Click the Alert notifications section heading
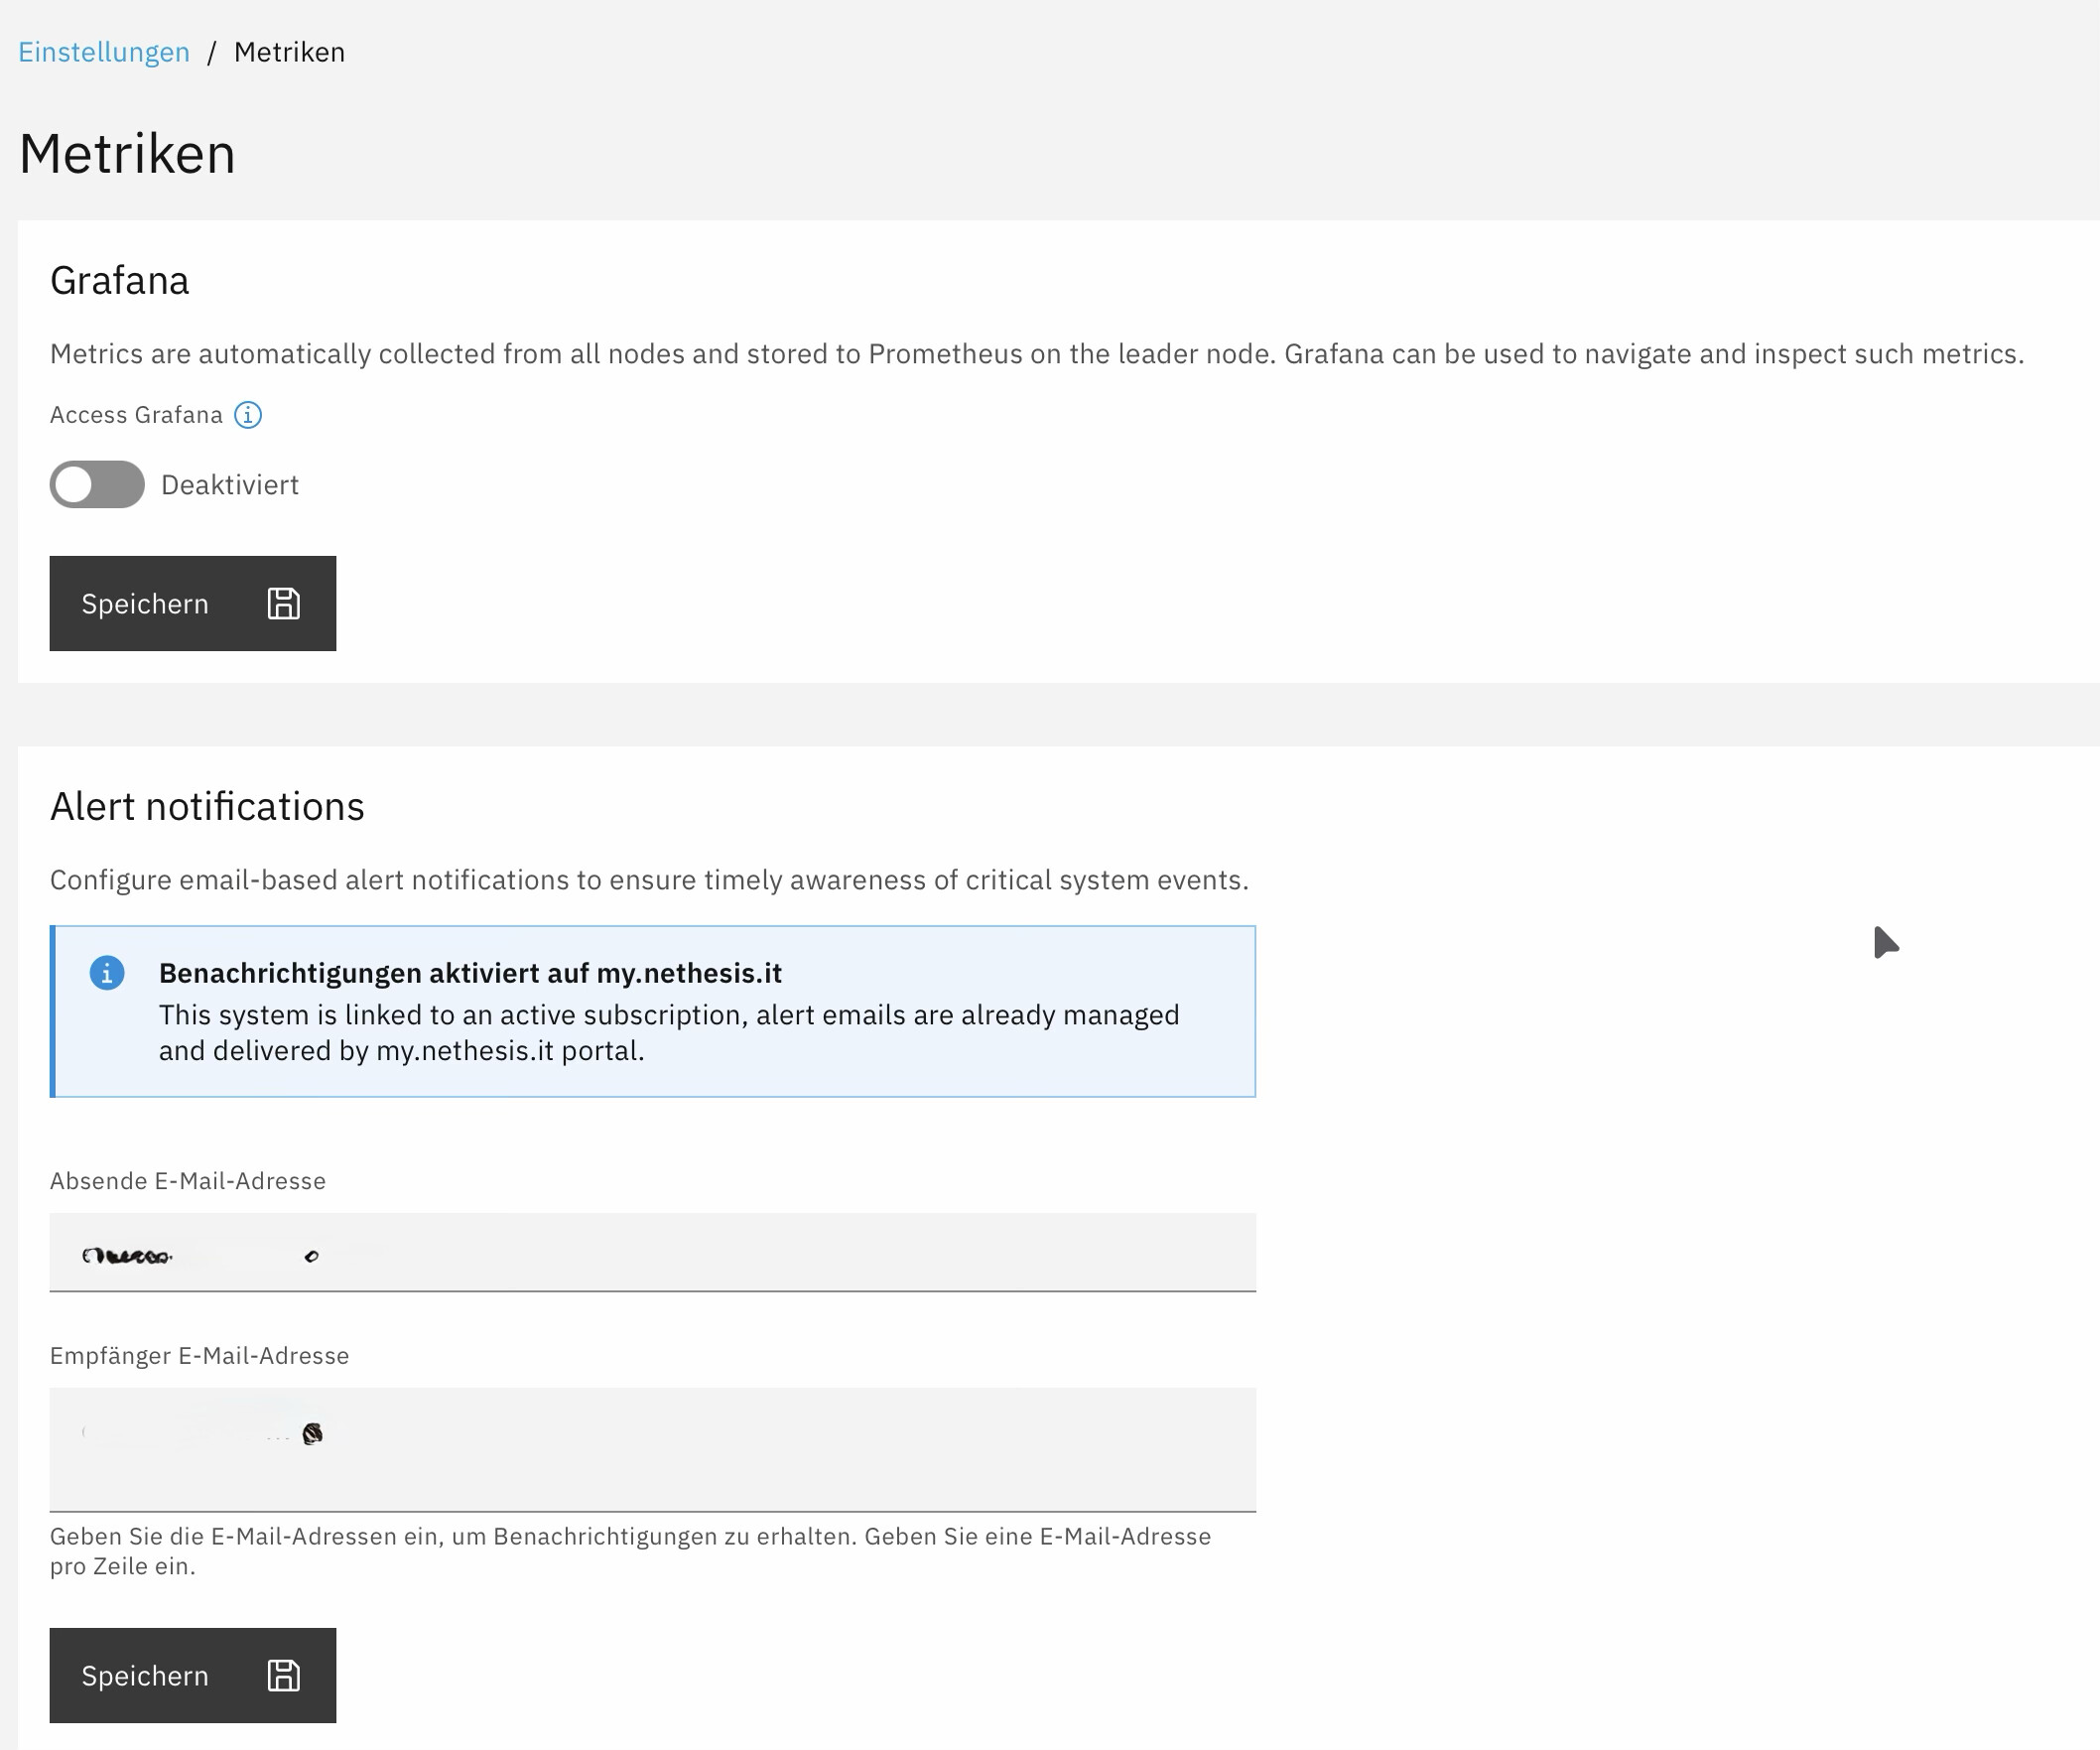Viewport: 2100px width, 1750px height. coord(207,807)
